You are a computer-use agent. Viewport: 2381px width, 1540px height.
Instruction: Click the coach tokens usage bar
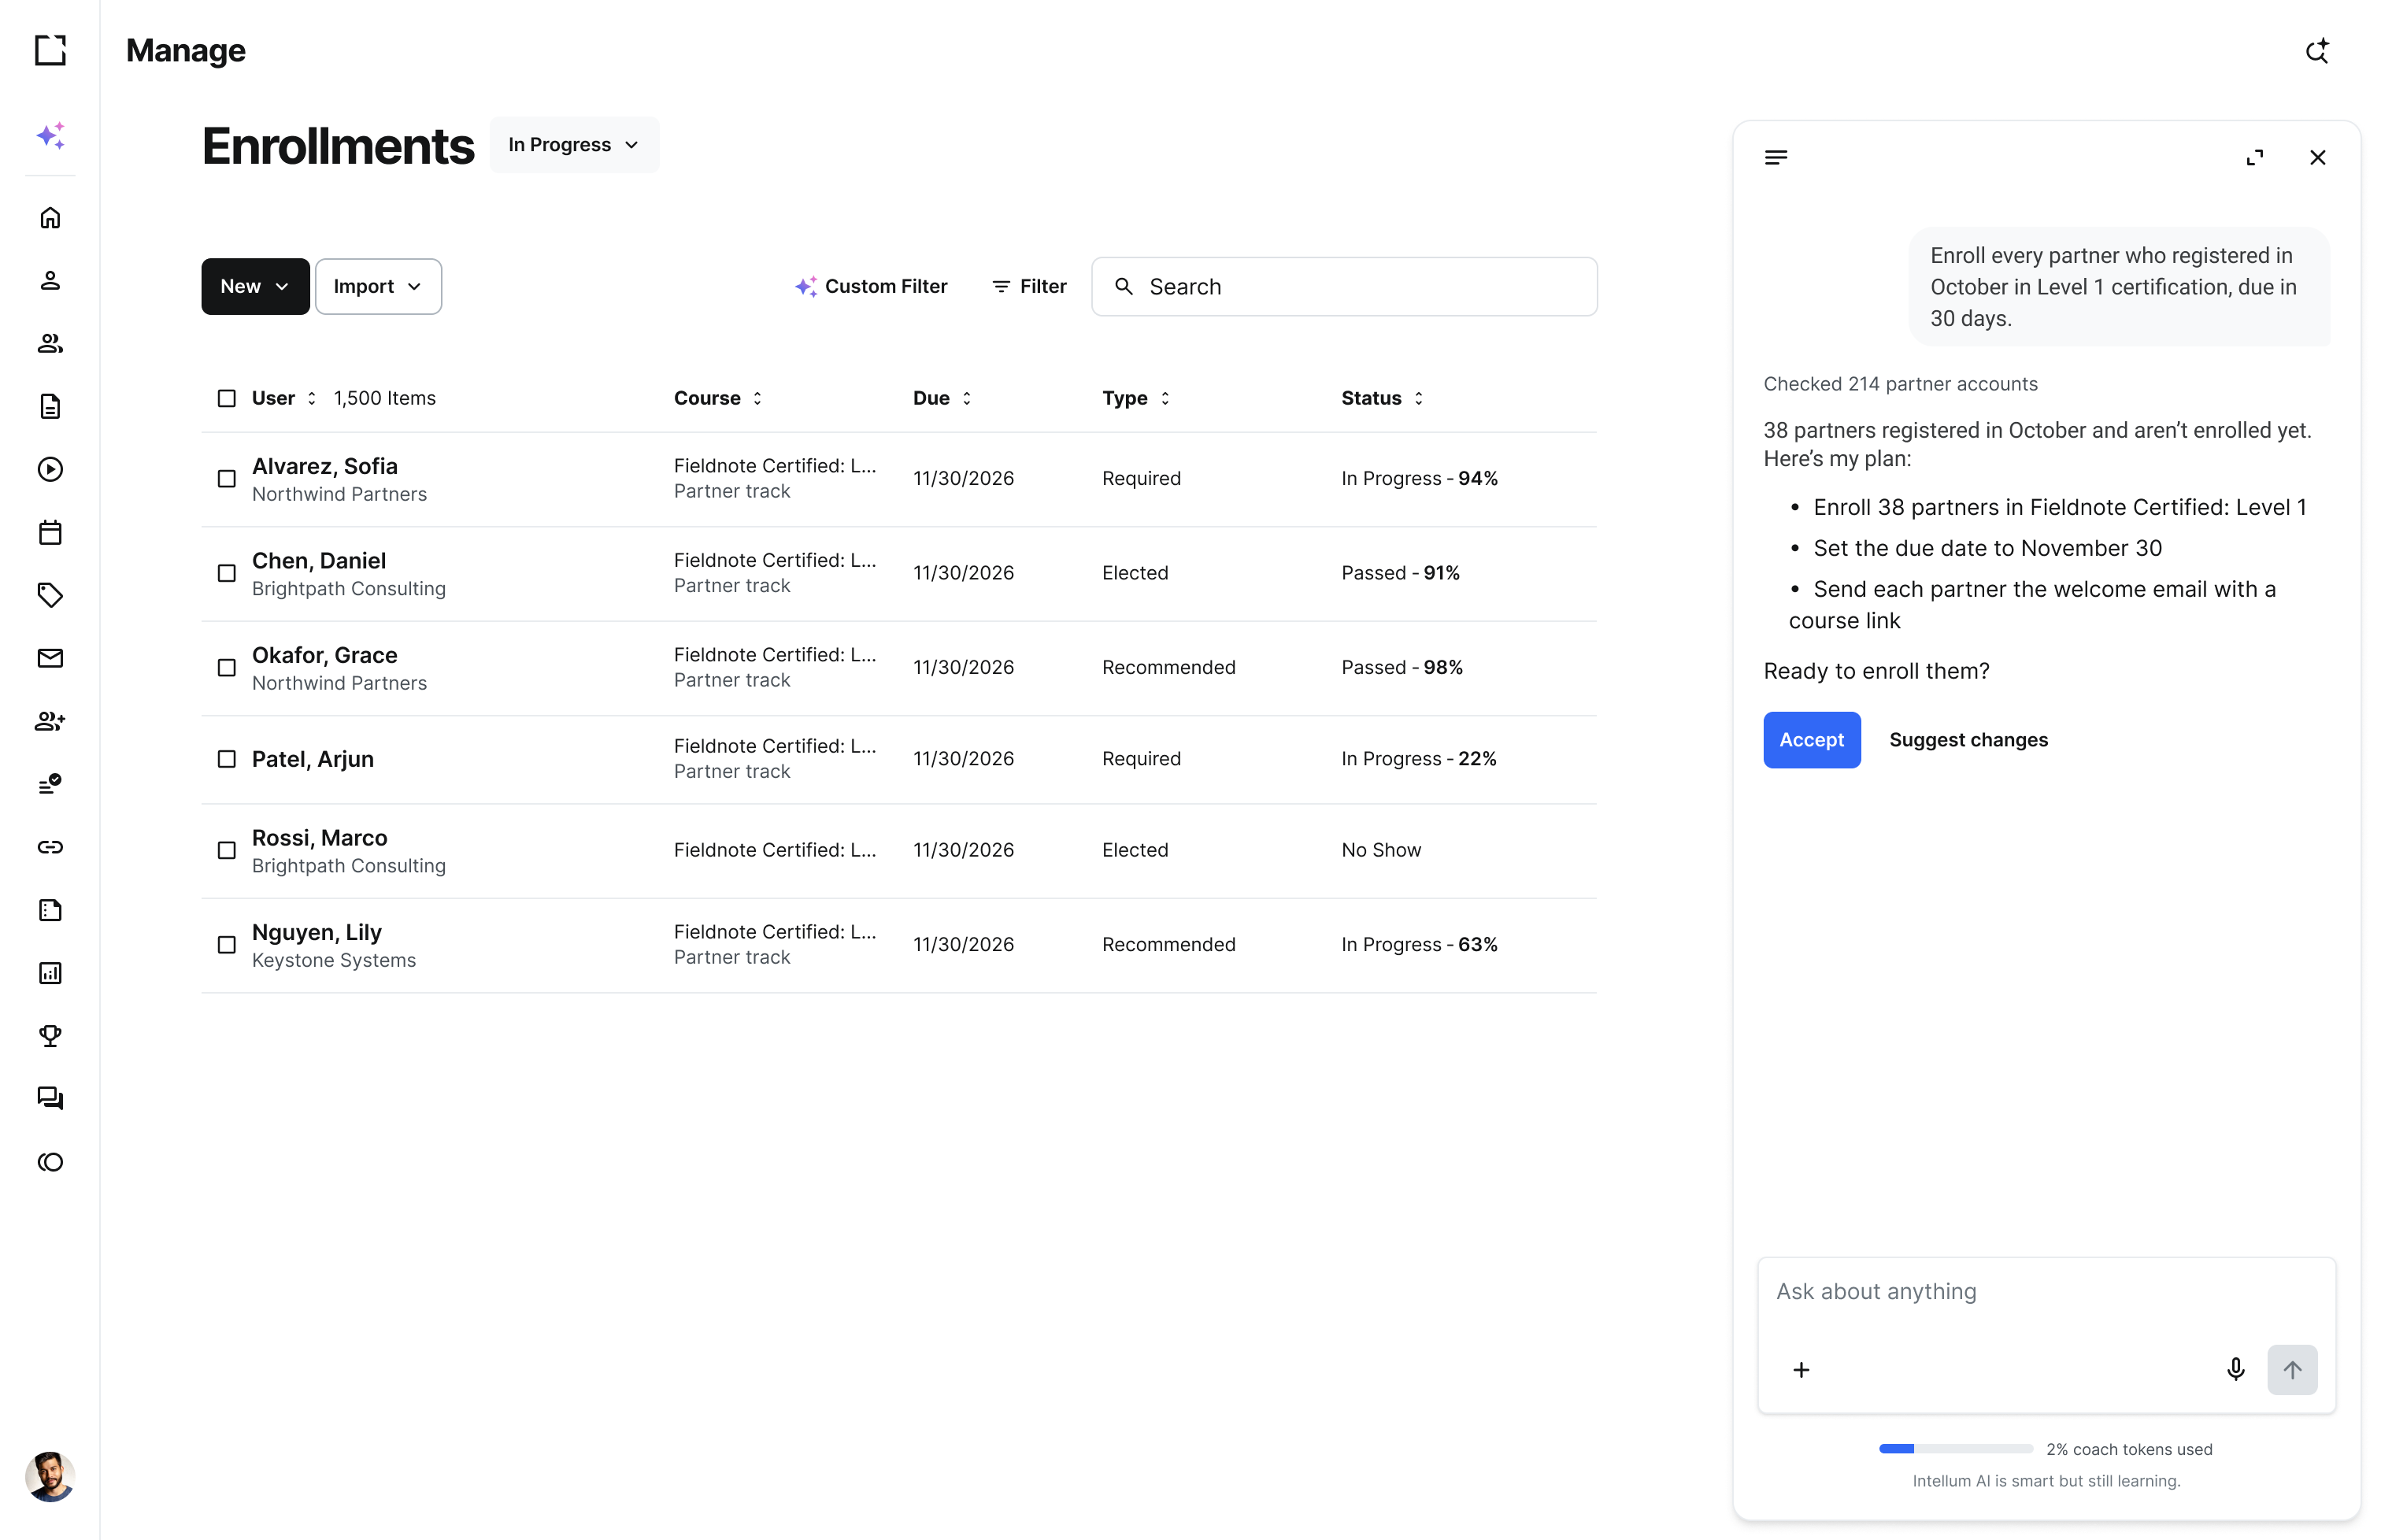tap(1955, 1449)
